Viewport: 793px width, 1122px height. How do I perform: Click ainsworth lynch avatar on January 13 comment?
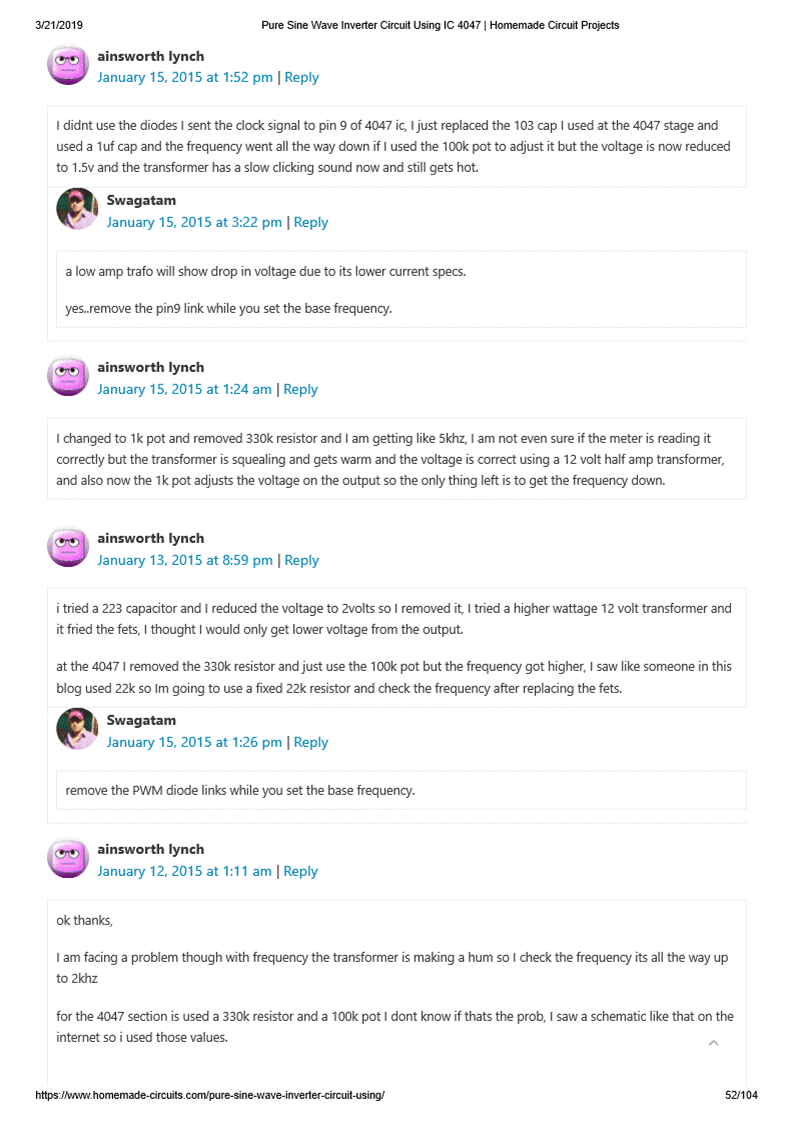pyautogui.click(x=67, y=547)
